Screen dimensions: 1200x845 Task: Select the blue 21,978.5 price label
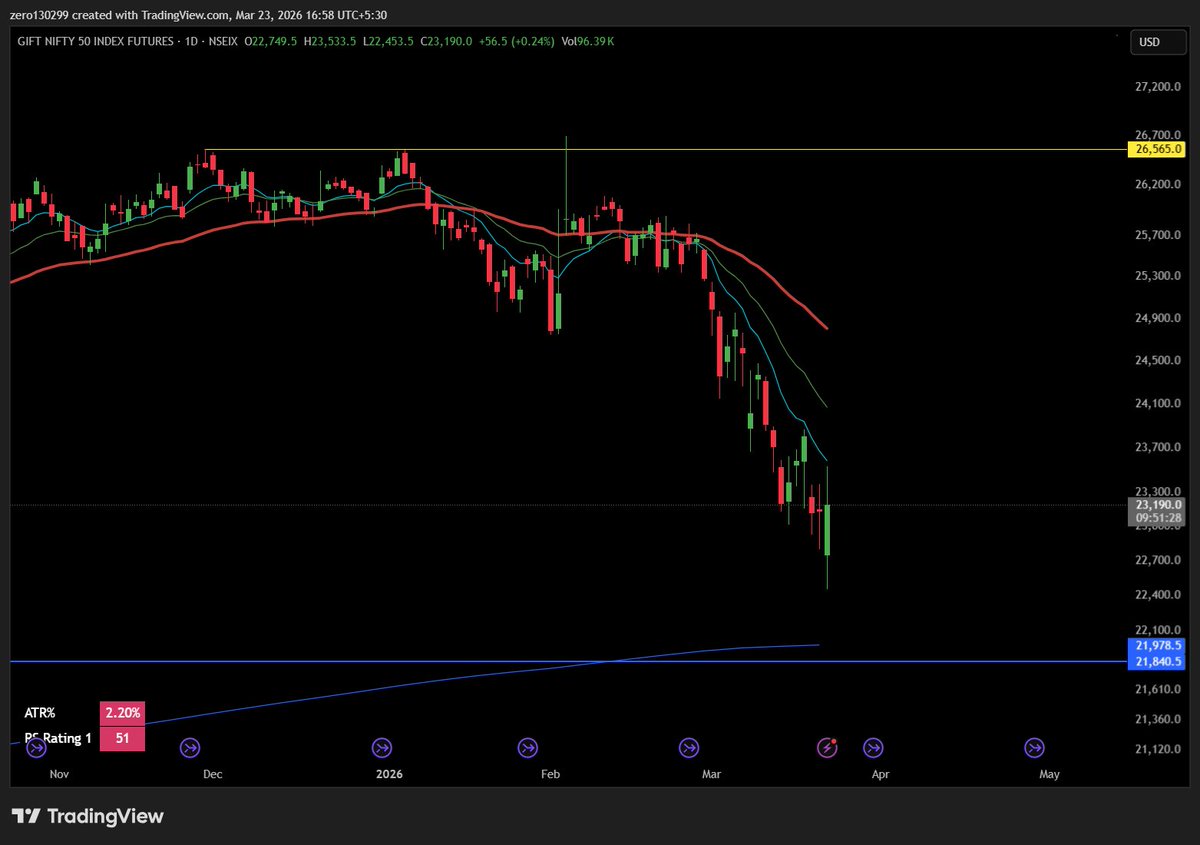tap(1158, 646)
